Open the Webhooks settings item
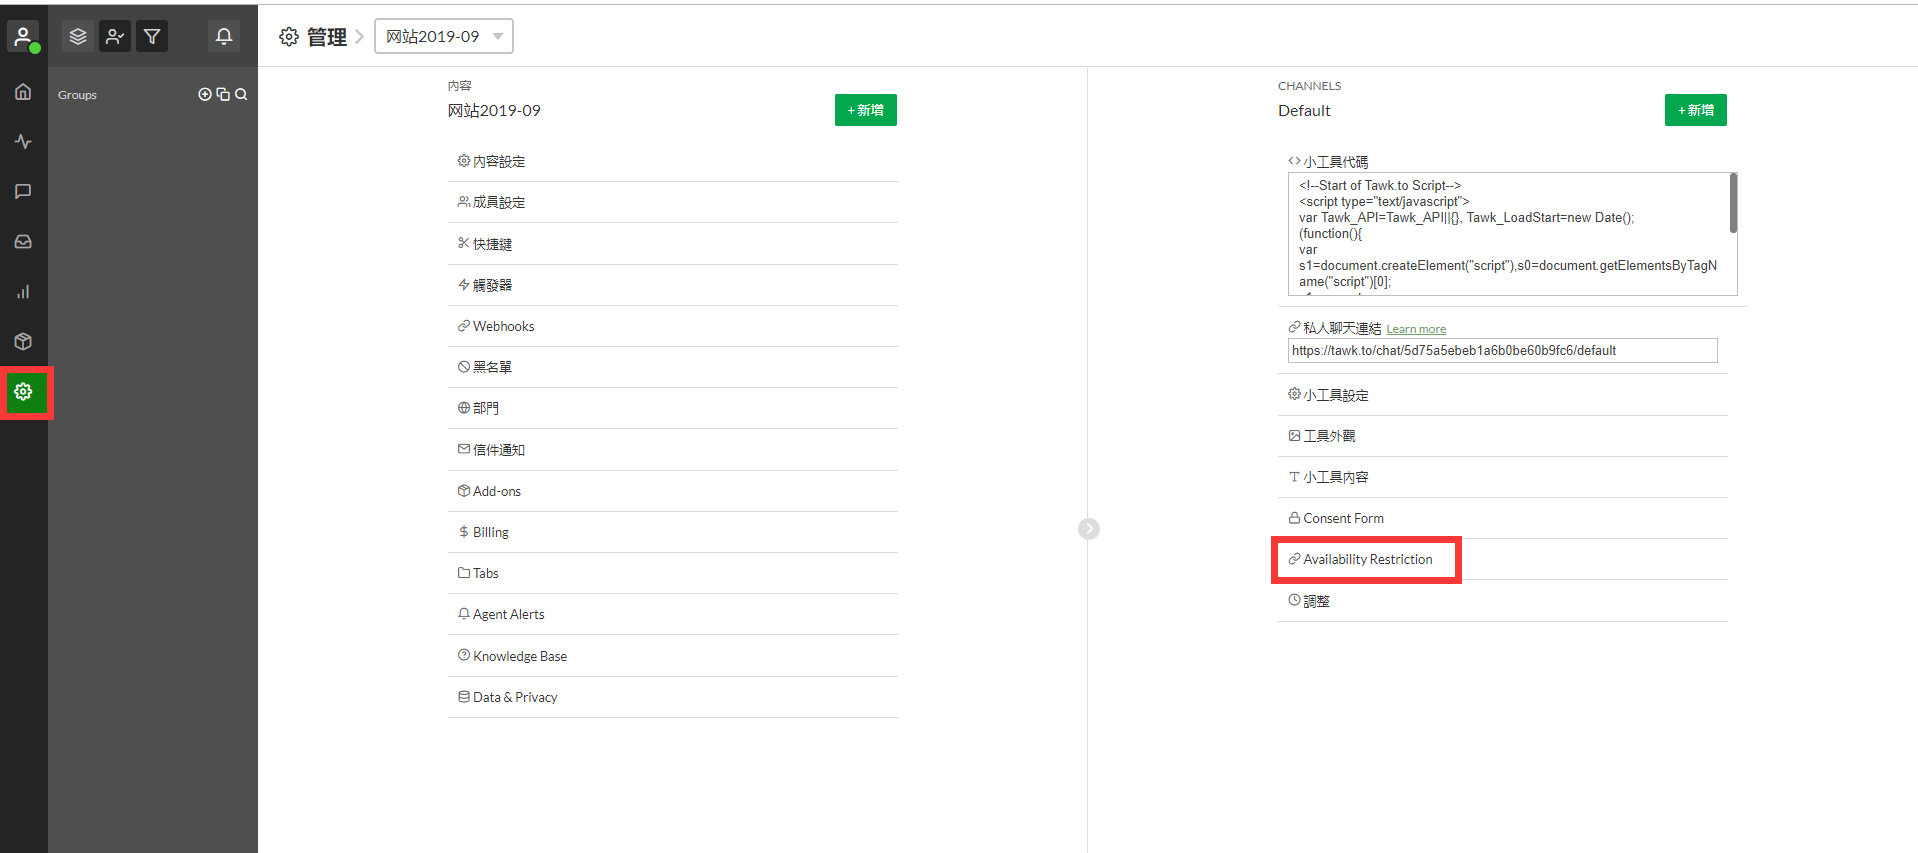1918x853 pixels. pyautogui.click(x=503, y=327)
